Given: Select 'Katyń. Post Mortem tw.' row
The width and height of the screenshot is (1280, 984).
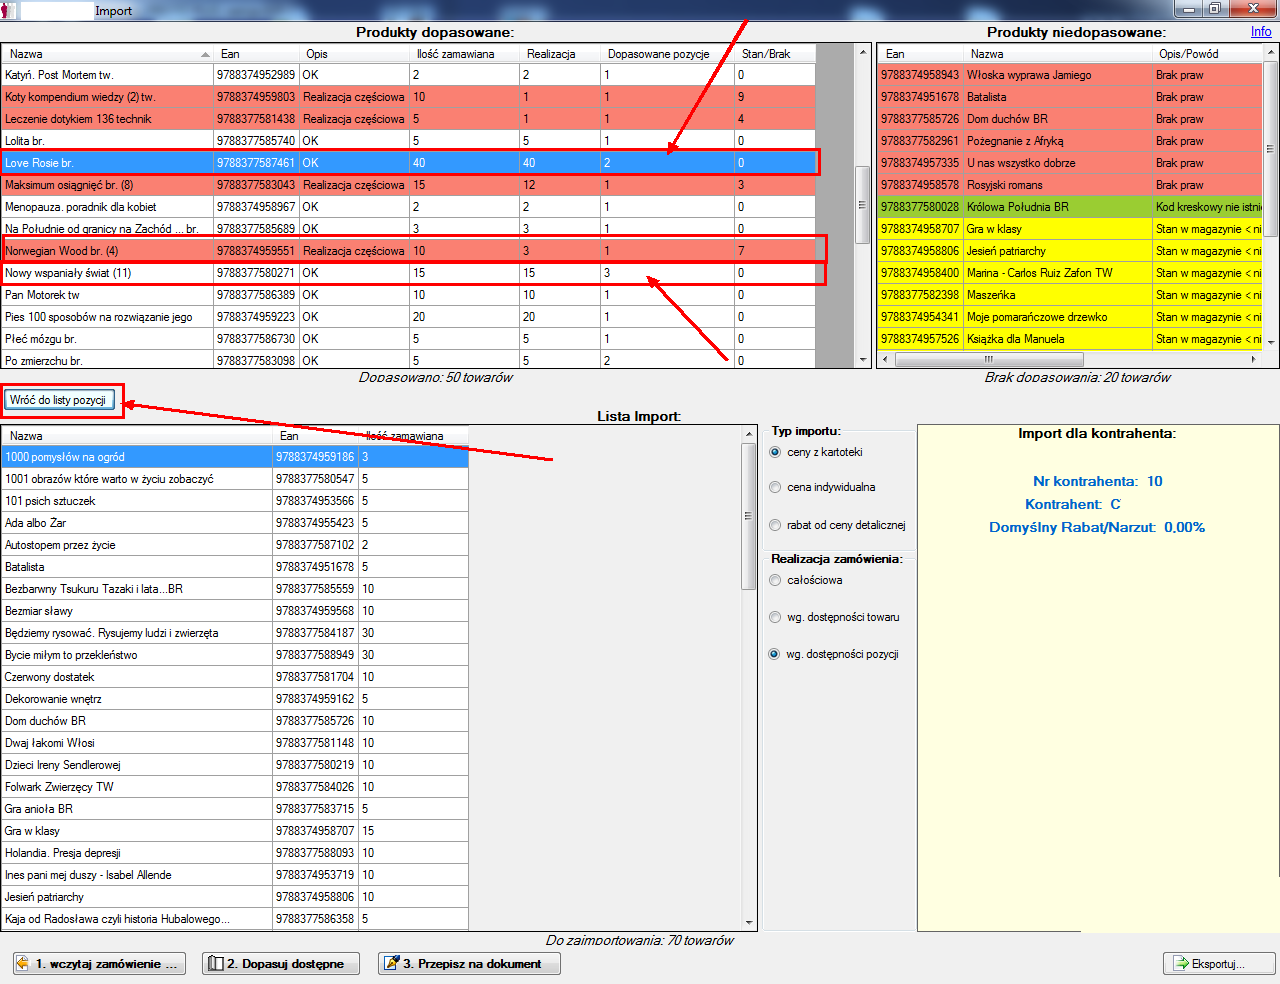Looking at the screenshot, I should (x=408, y=75).
